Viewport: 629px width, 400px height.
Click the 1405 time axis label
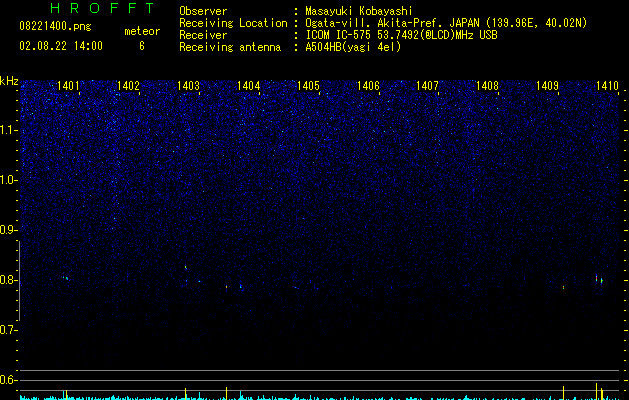click(x=308, y=85)
